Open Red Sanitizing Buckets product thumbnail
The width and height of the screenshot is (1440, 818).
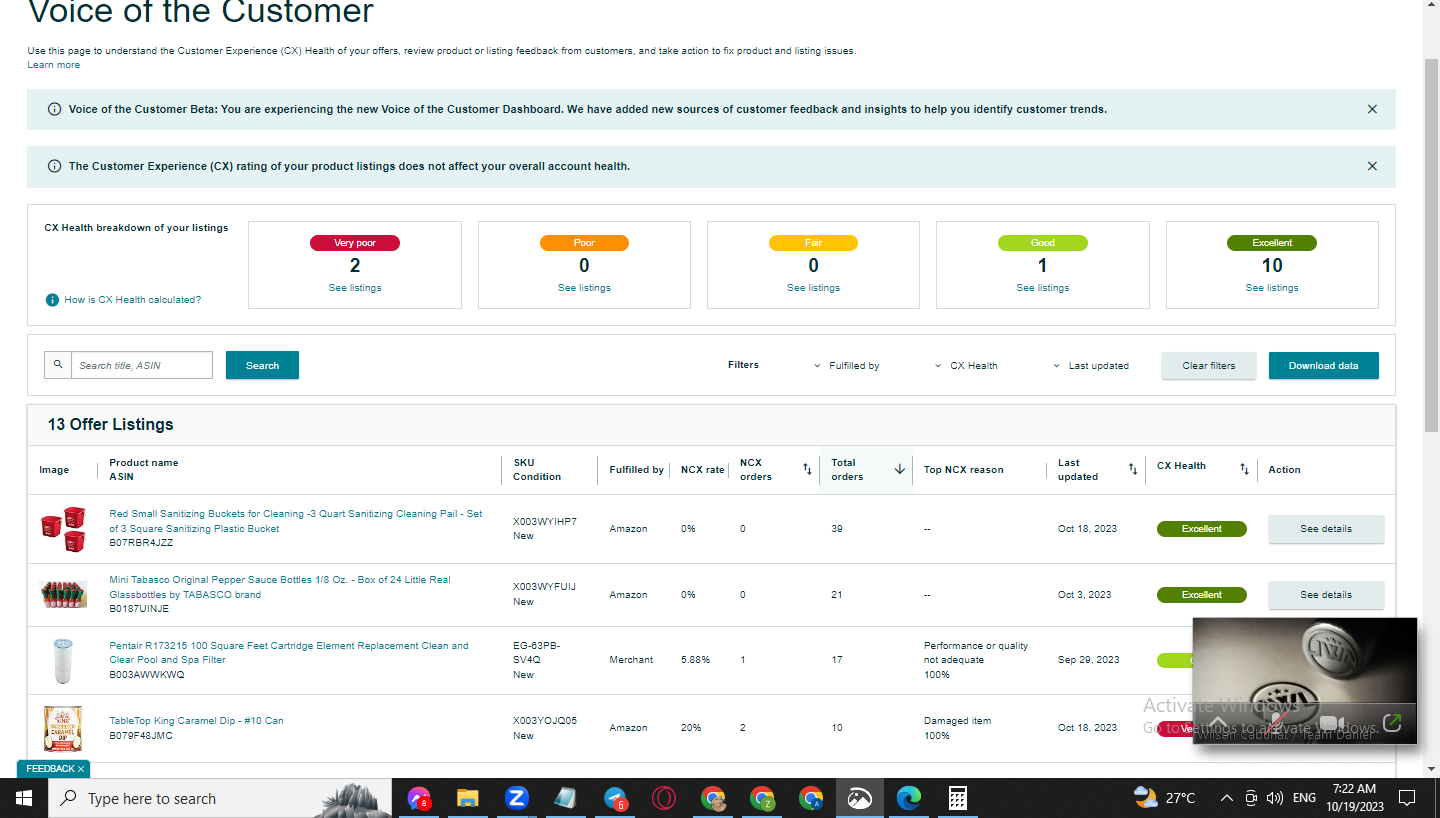63,529
